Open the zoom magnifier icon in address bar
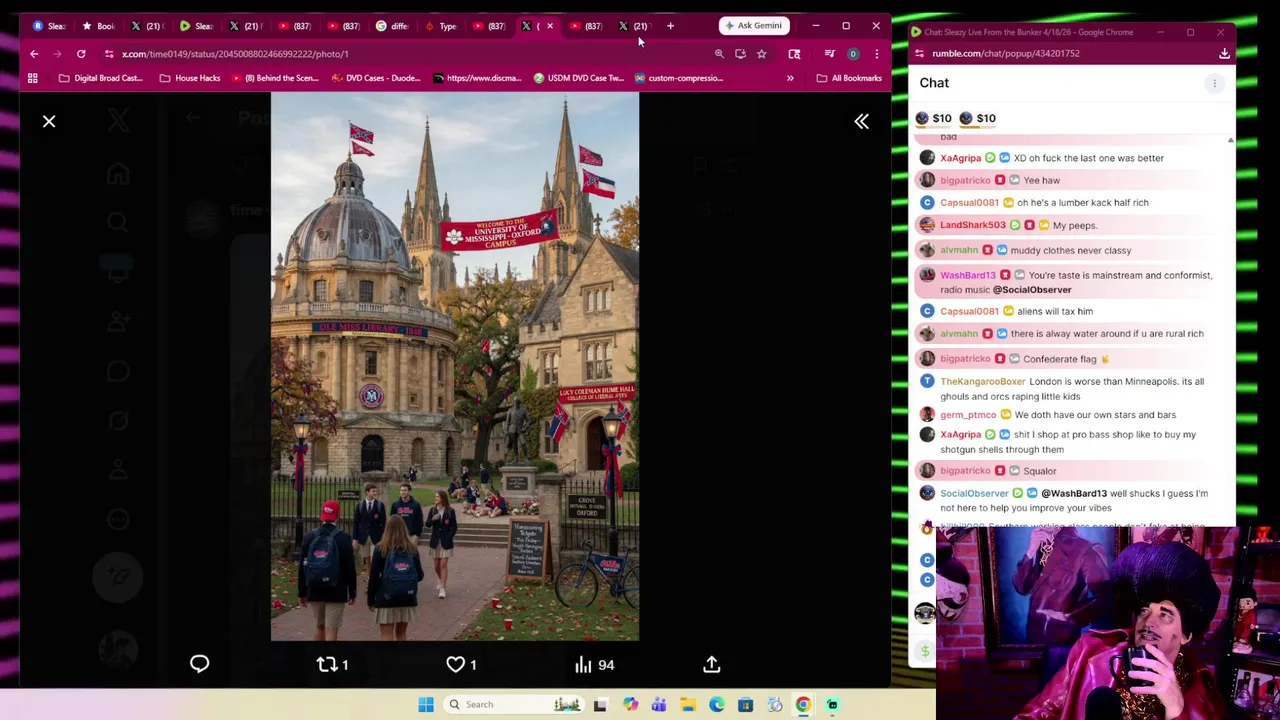1280x720 pixels. pos(719,54)
